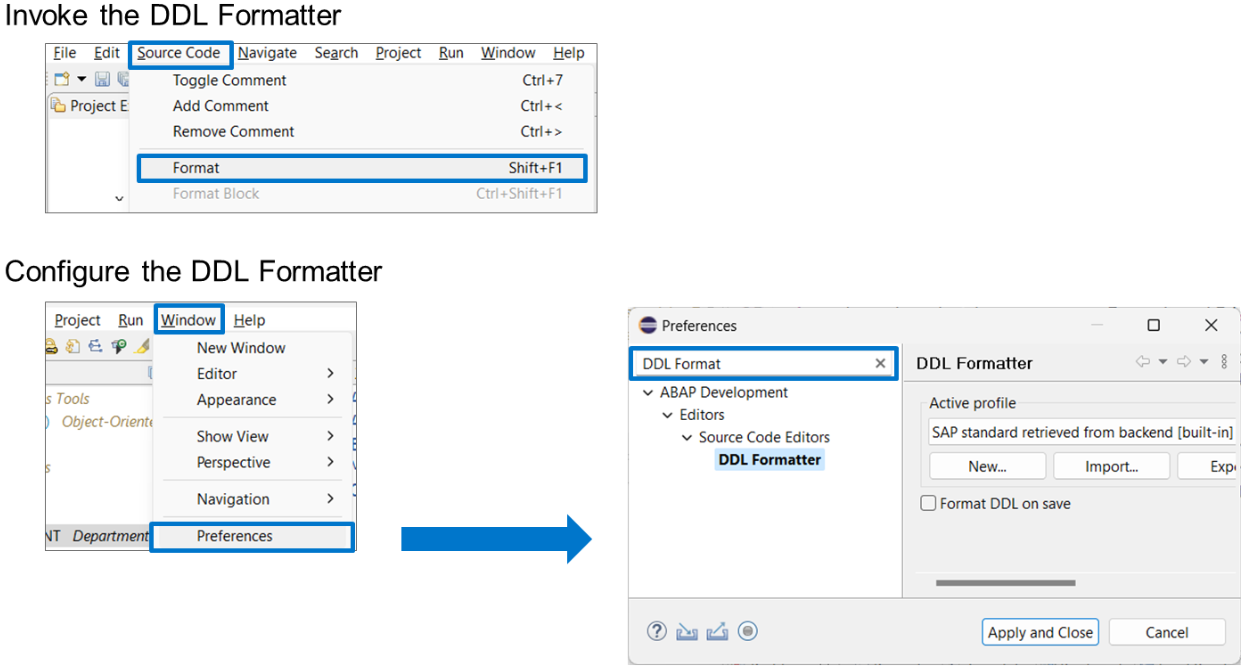The image size is (1245, 668).
Task: Choose Preferences in Window menu
Action: click(252, 537)
